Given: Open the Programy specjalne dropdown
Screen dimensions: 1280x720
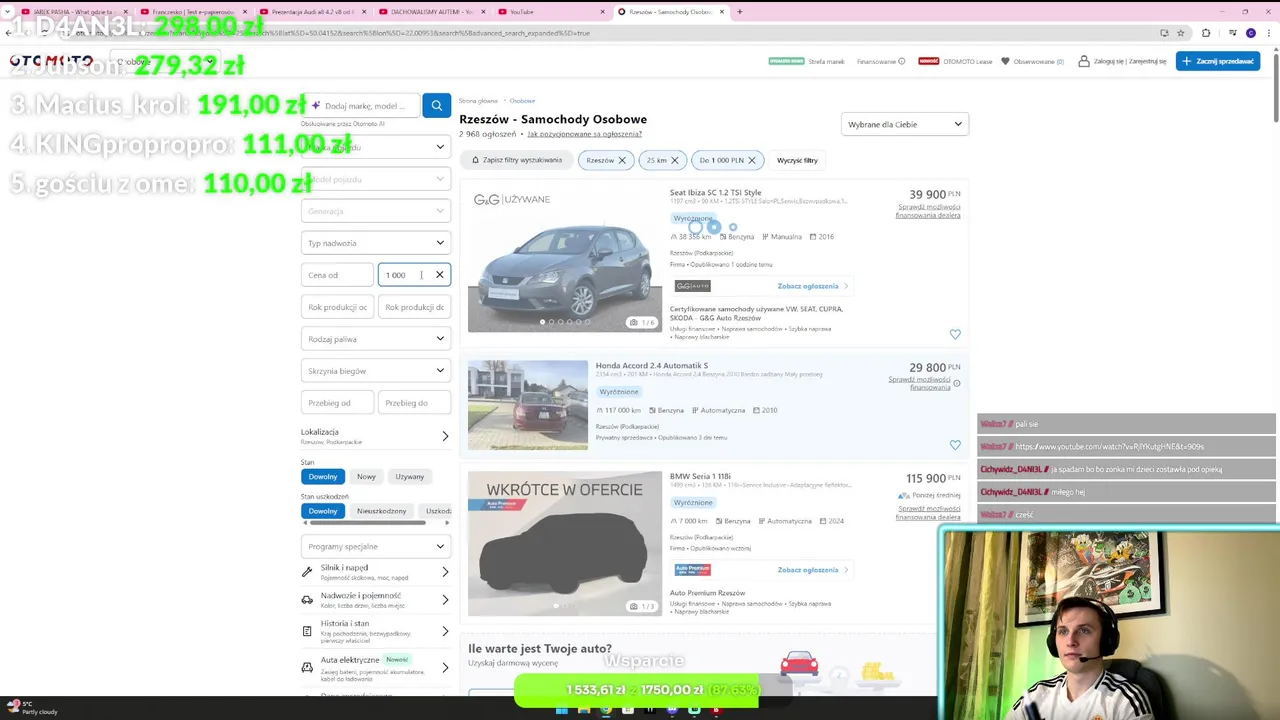Looking at the screenshot, I should click(376, 547).
